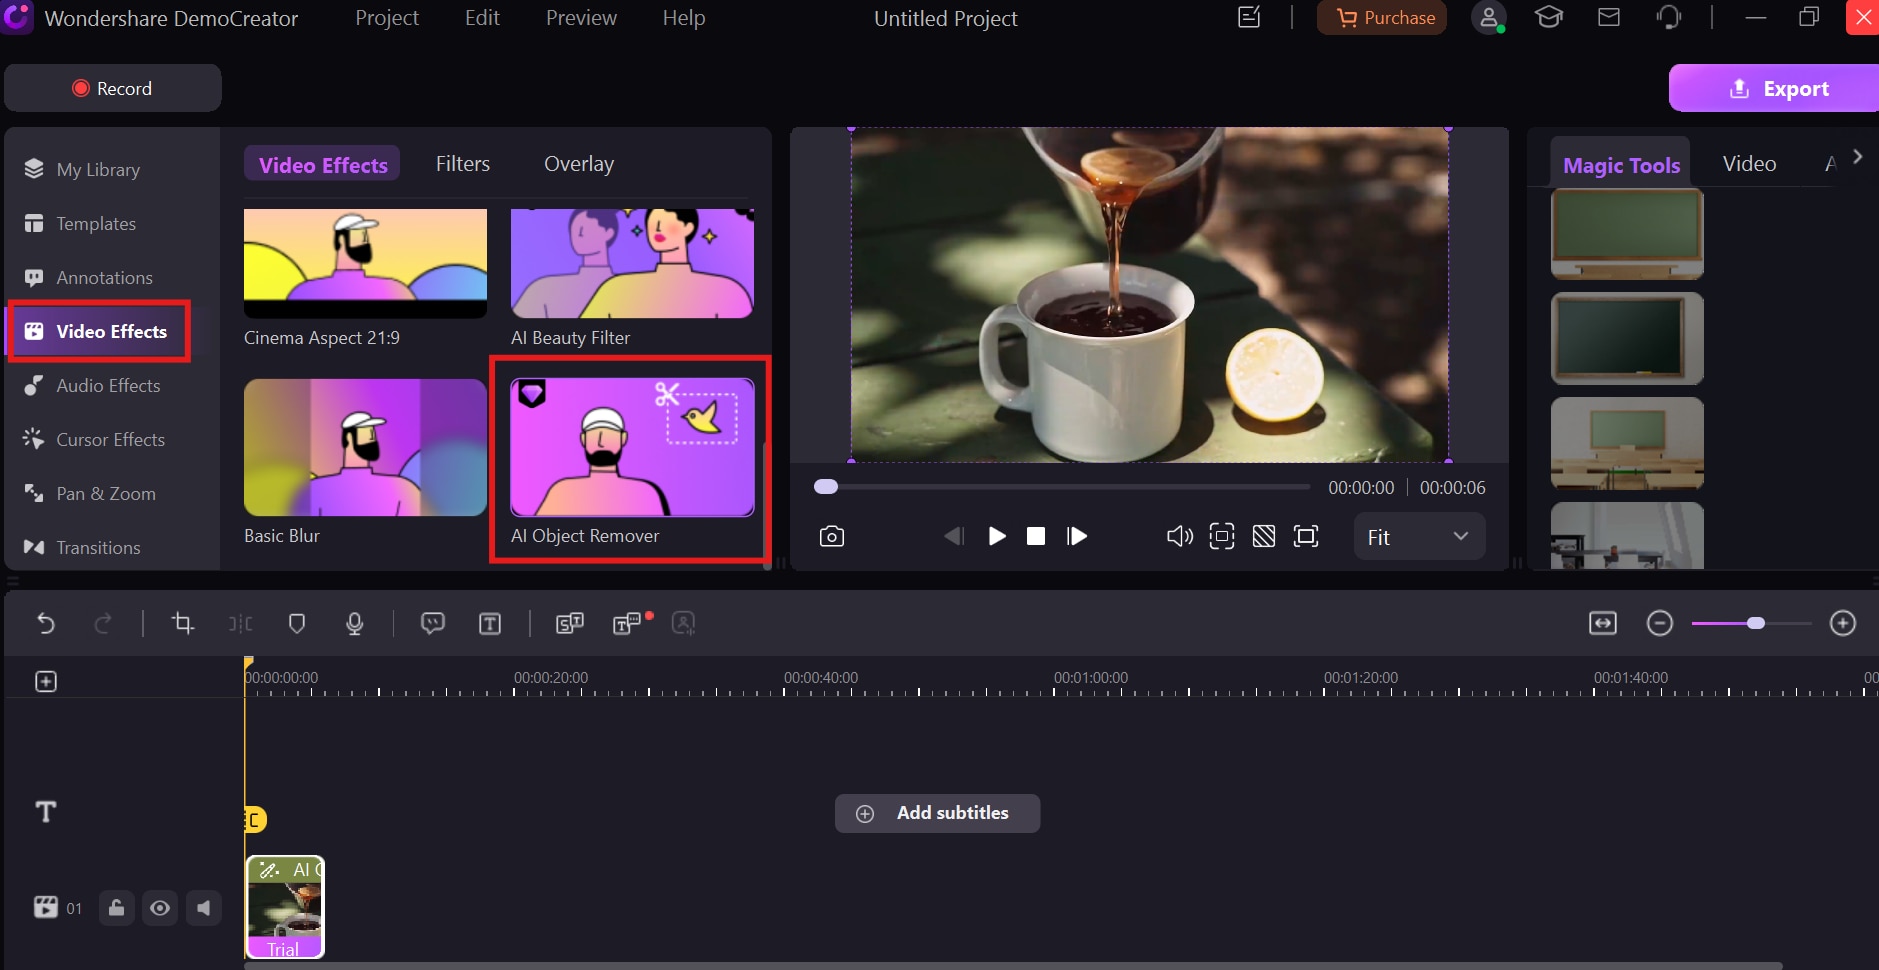The height and width of the screenshot is (970, 1879).
Task: Click the diagonal-striped square icon in preview controls
Action: coord(1264,537)
